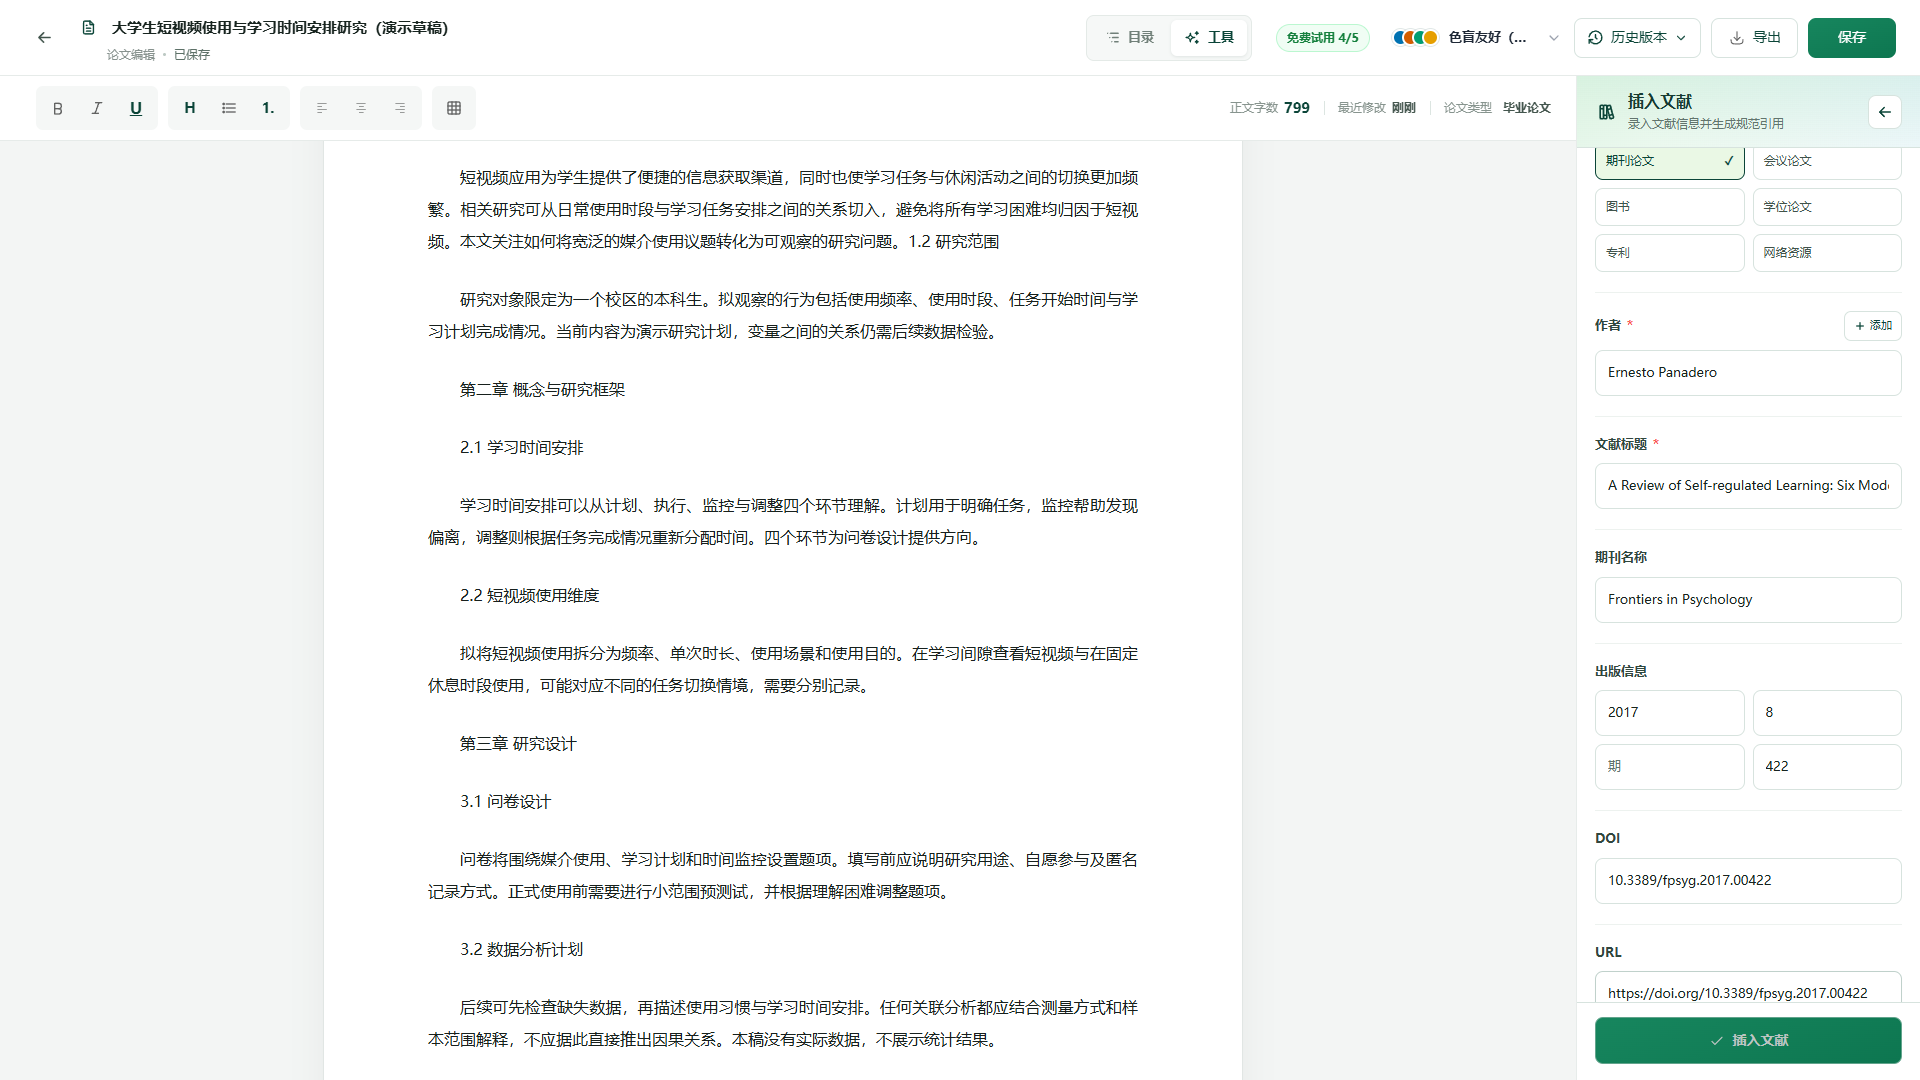Open the 历史版本 dropdown
Image resolution: width=1920 pixels, height=1080 pixels.
pos(1637,37)
